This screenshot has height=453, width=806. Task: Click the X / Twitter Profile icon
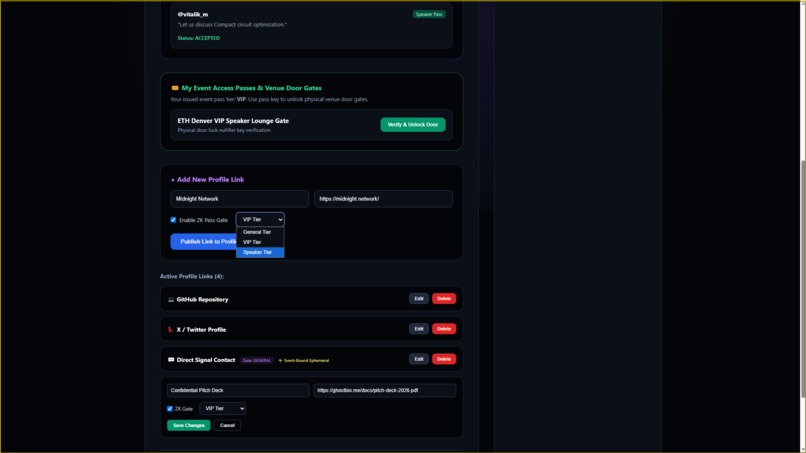[171, 330]
